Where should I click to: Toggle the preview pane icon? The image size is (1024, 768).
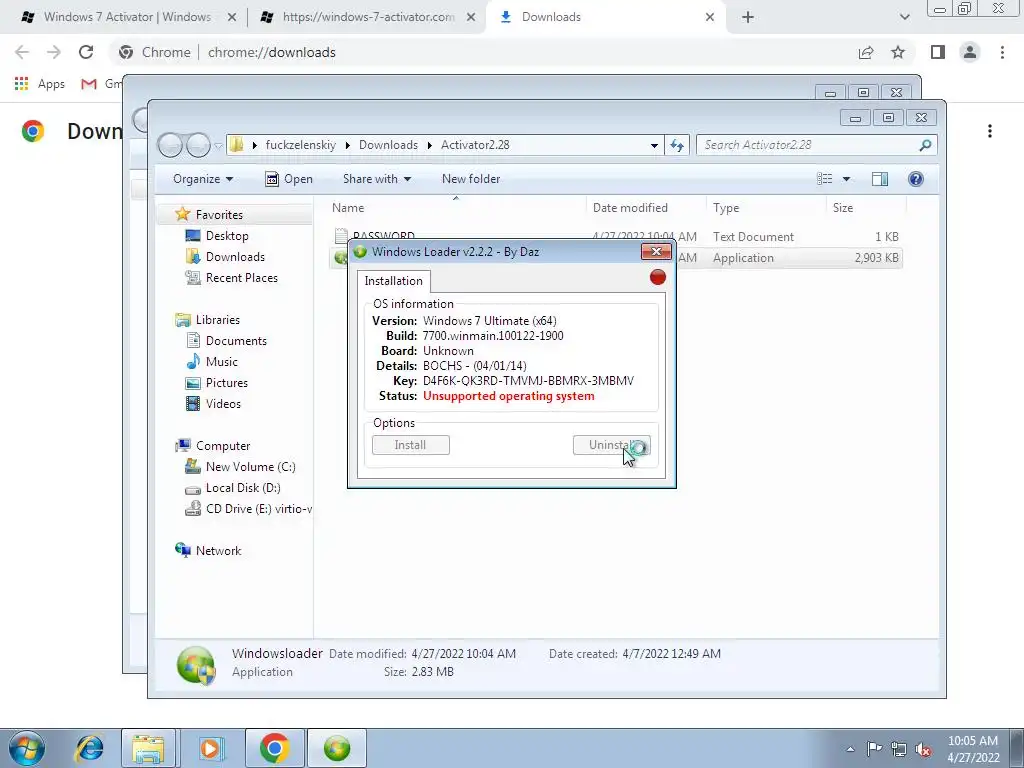coord(880,179)
